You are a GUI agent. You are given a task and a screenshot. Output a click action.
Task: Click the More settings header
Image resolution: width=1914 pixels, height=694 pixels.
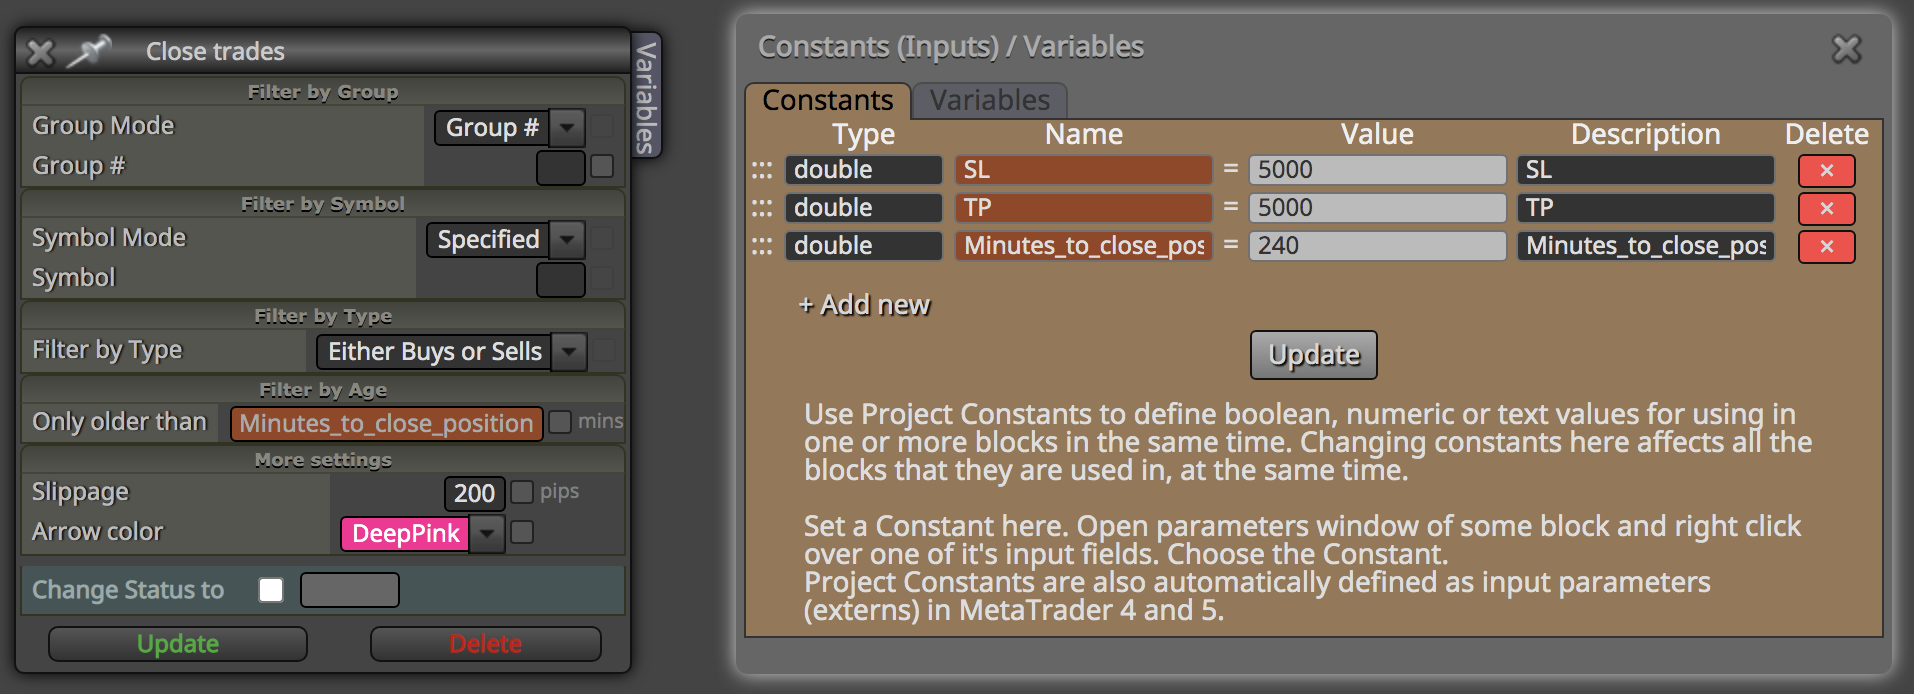(323, 460)
